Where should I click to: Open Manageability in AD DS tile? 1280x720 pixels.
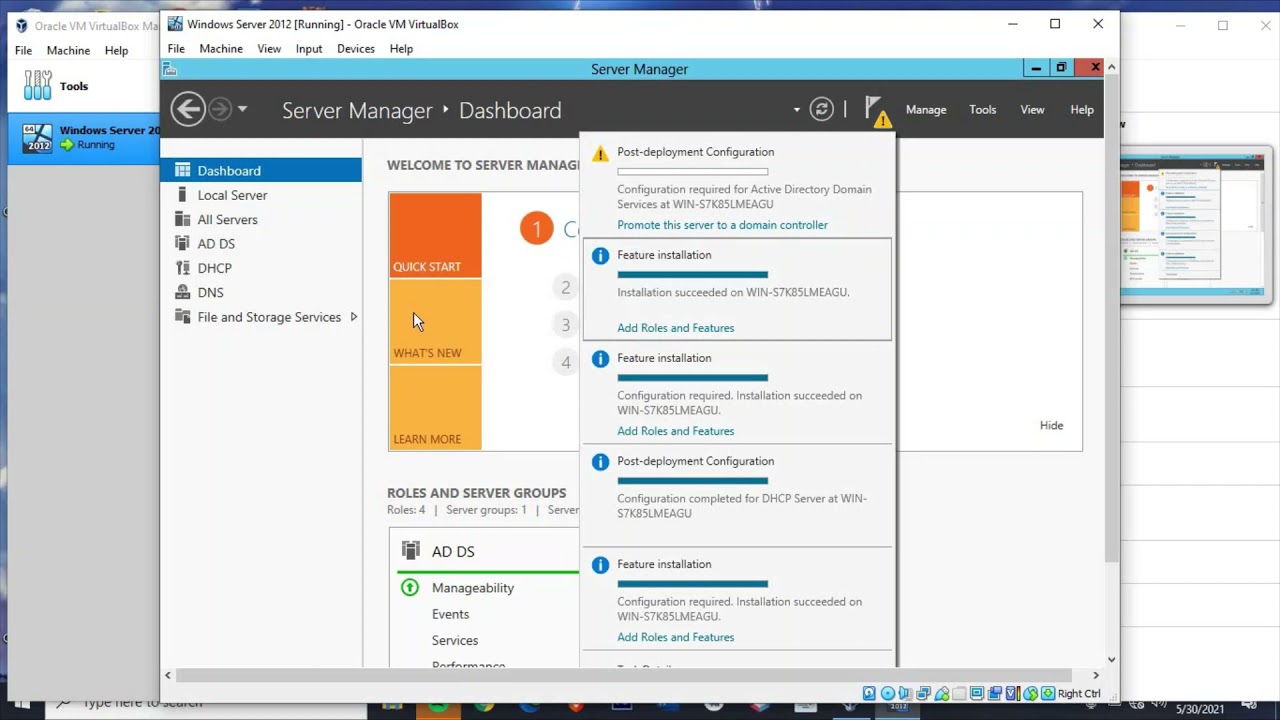click(x=473, y=588)
